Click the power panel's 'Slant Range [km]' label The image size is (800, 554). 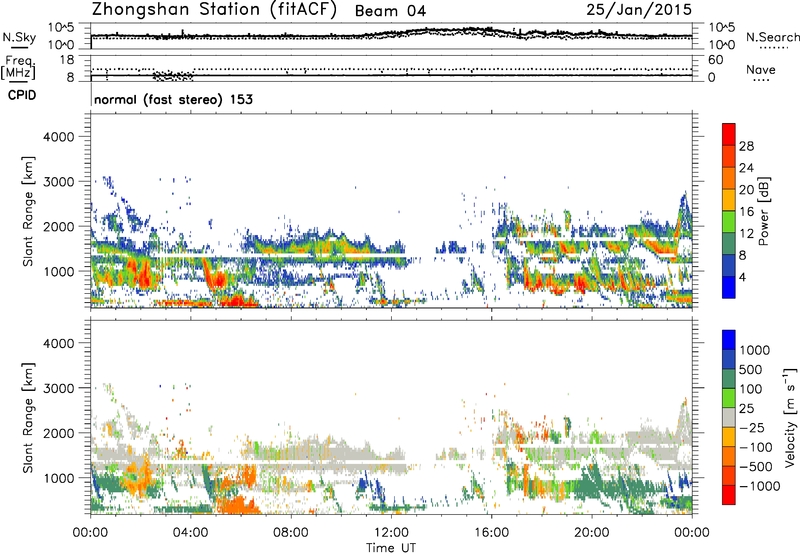coord(28,211)
